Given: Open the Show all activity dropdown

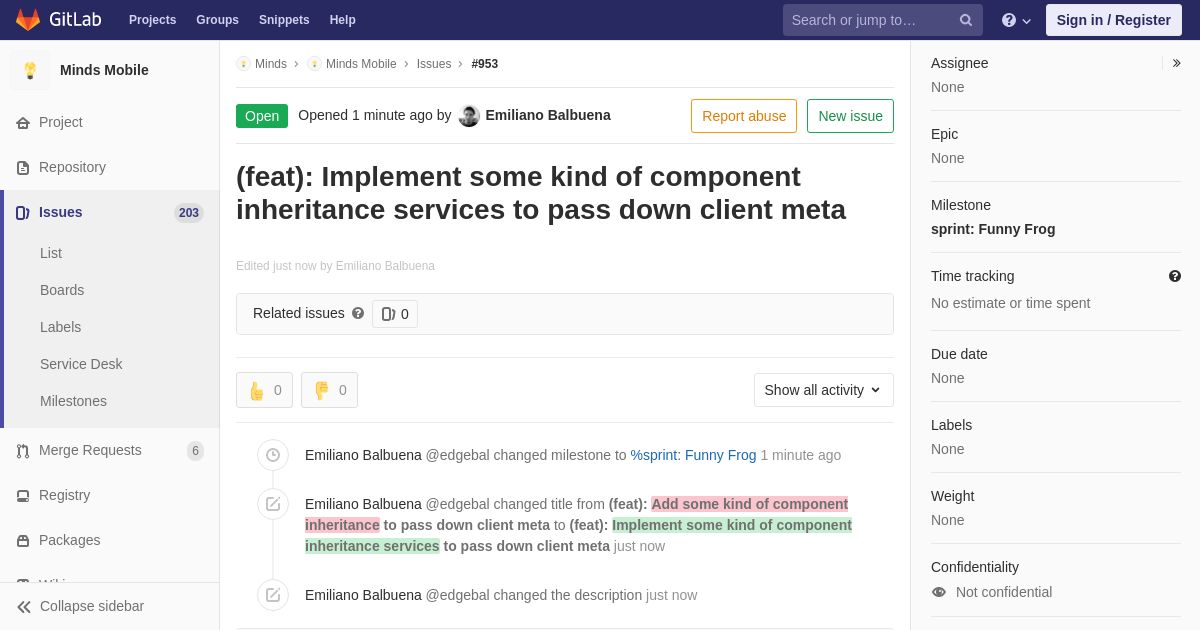Looking at the screenshot, I should [x=824, y=390].
